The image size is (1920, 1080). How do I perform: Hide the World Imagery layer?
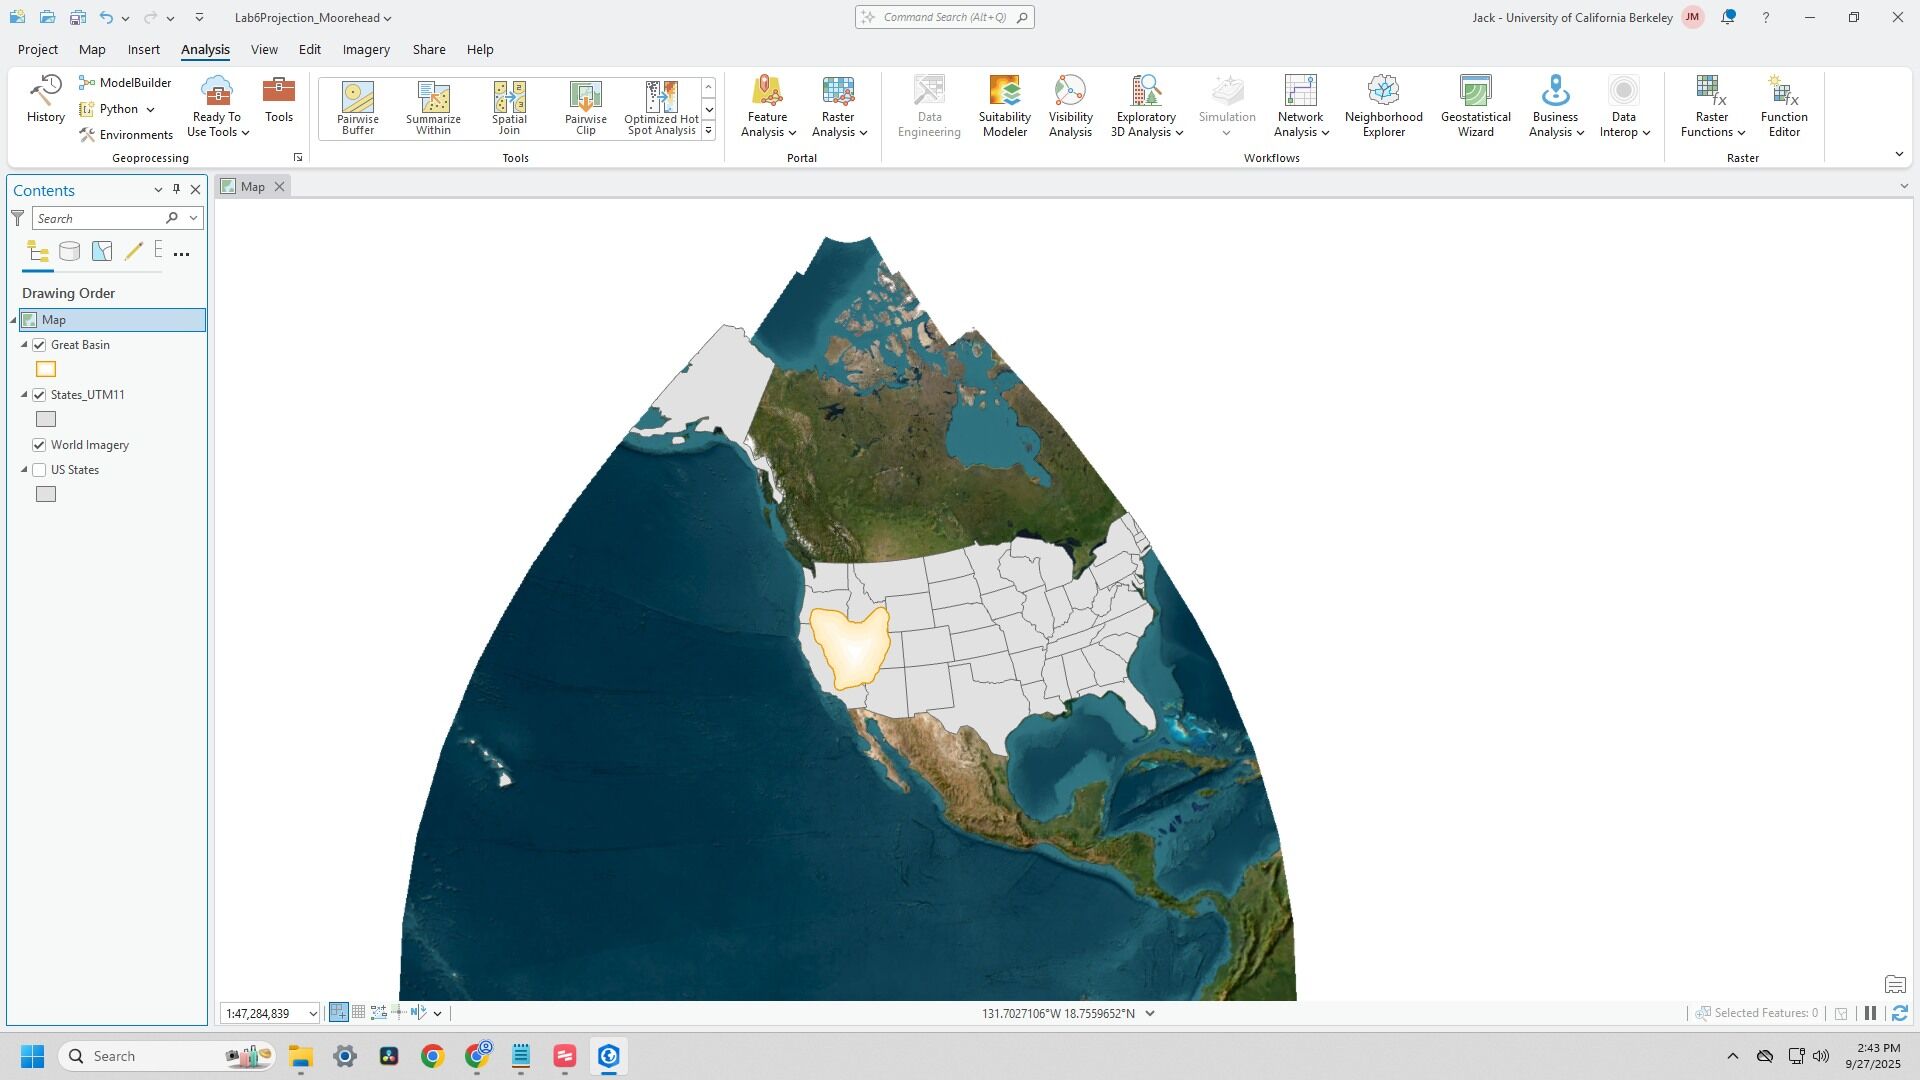pyautogui.click(x=40, y=445)
